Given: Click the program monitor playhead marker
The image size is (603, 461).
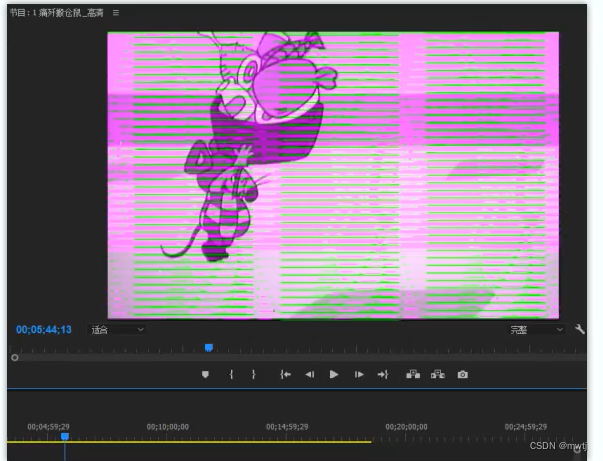Looking at the screenshot, I should click(x=209, y=348).
